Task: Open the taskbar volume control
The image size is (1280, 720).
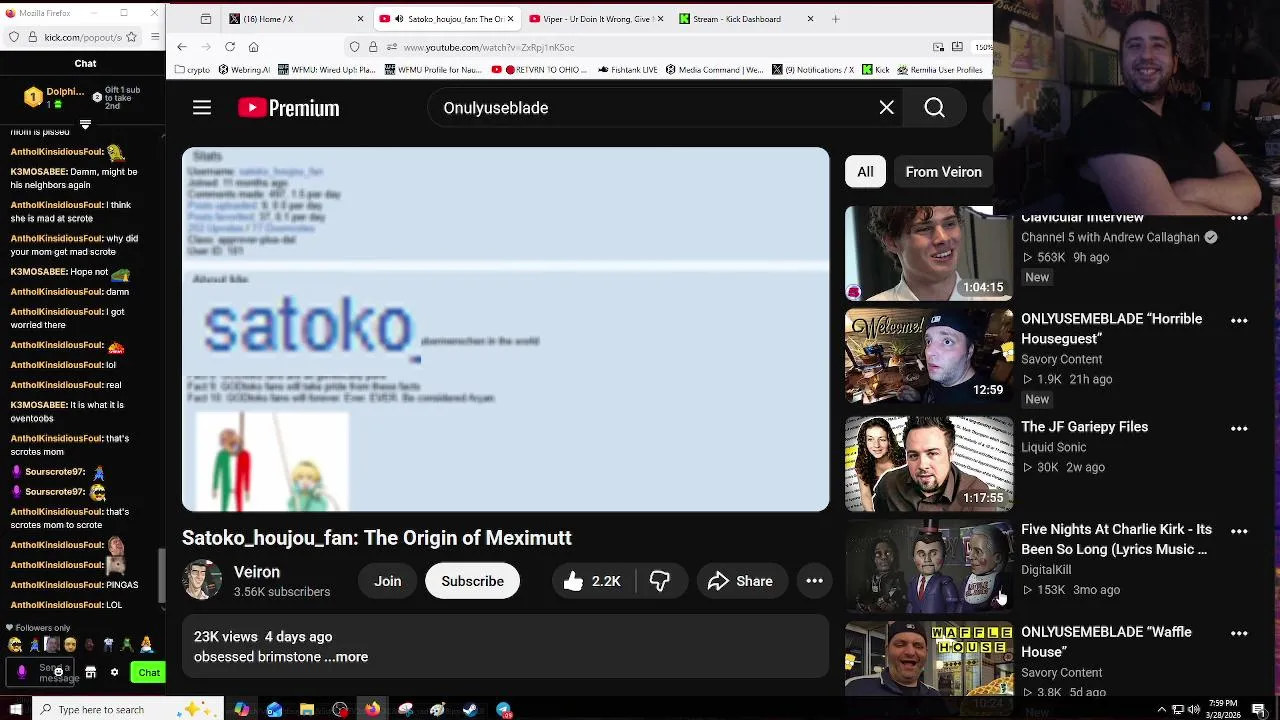Action: click(1192, 710)
